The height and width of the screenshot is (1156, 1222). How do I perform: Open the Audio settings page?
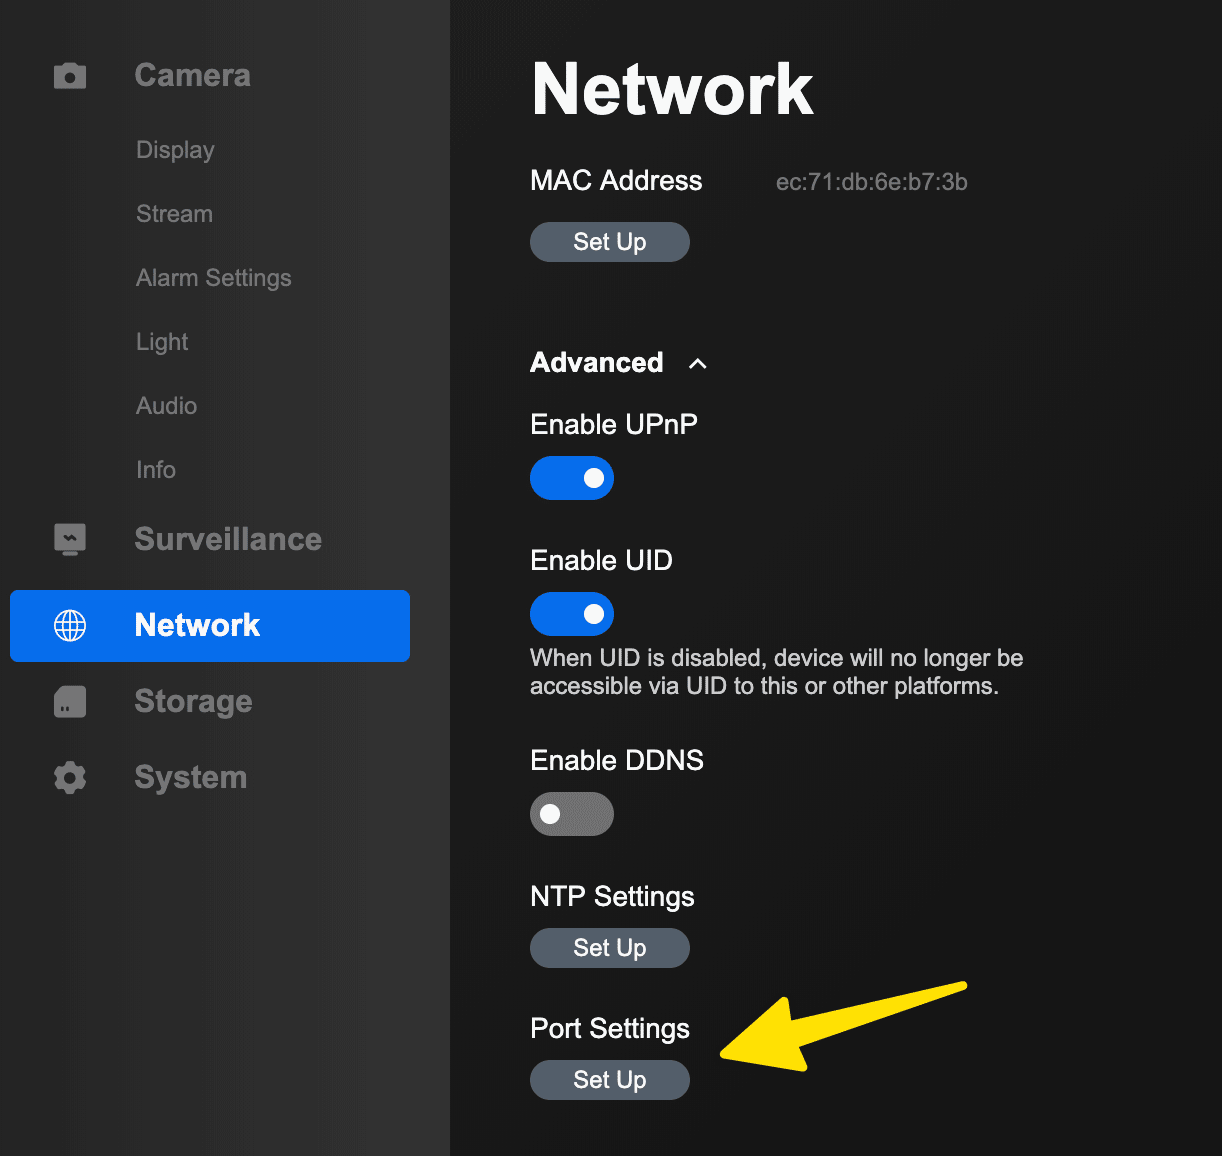pos(166,406)
